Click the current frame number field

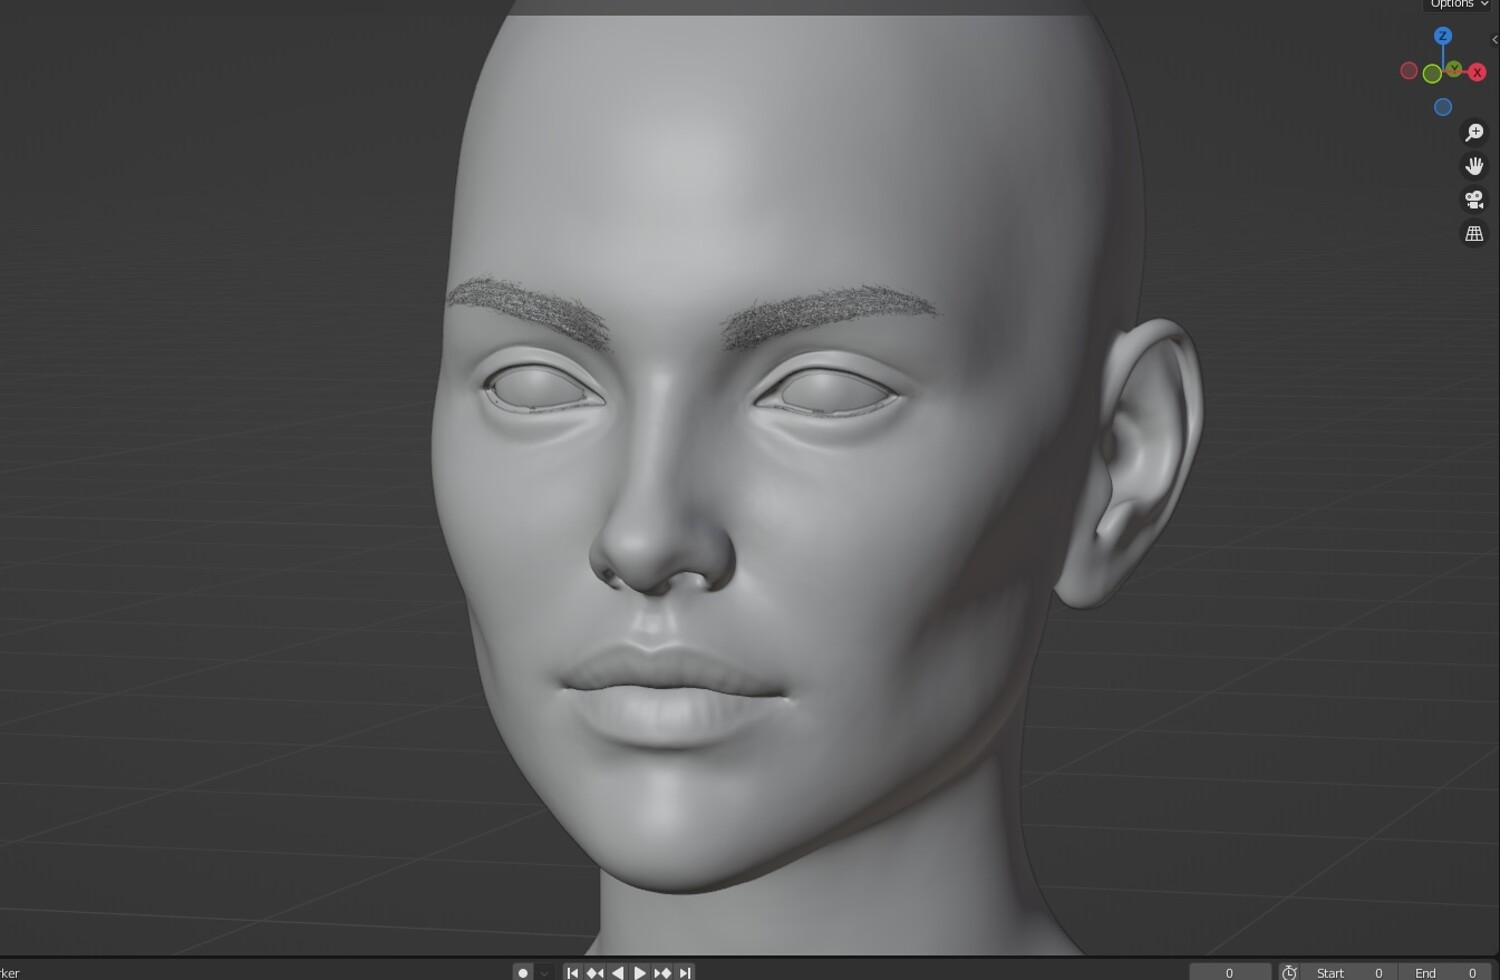(x=1230, y=972)
